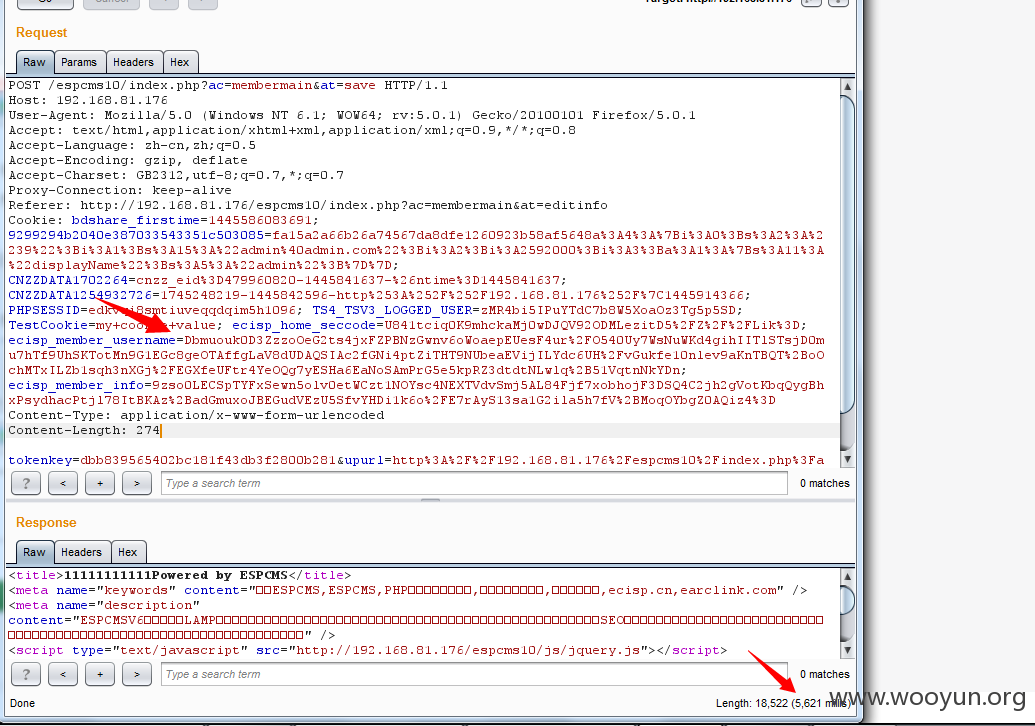This screenshot has height=726, width=1035.
Task: Click the PHPSESSID cookie line
Action: [375, 310]
